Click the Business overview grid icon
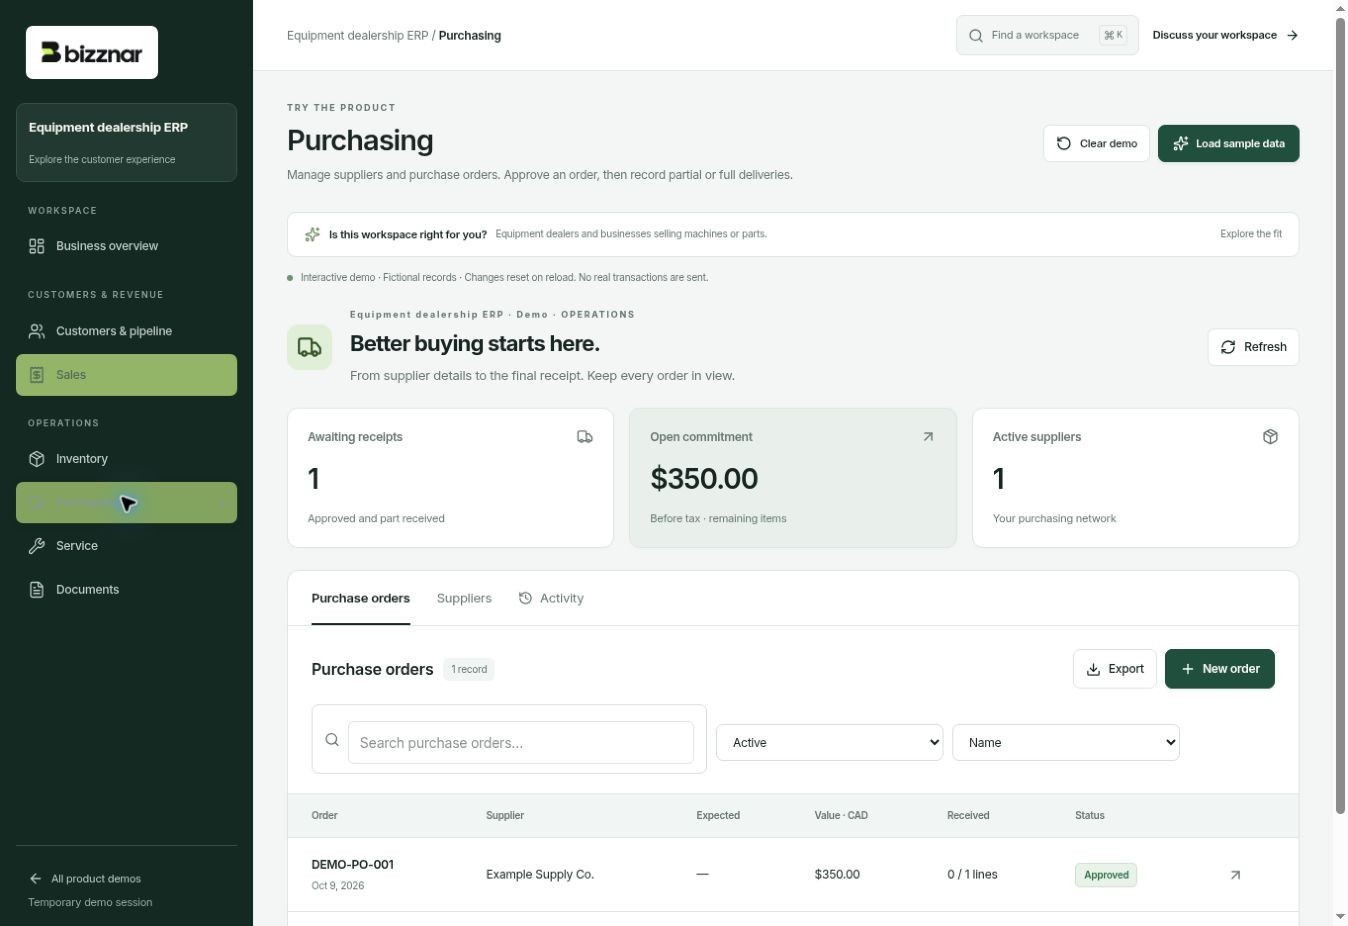Screen dimensions: 1348x926 [37, 246]
